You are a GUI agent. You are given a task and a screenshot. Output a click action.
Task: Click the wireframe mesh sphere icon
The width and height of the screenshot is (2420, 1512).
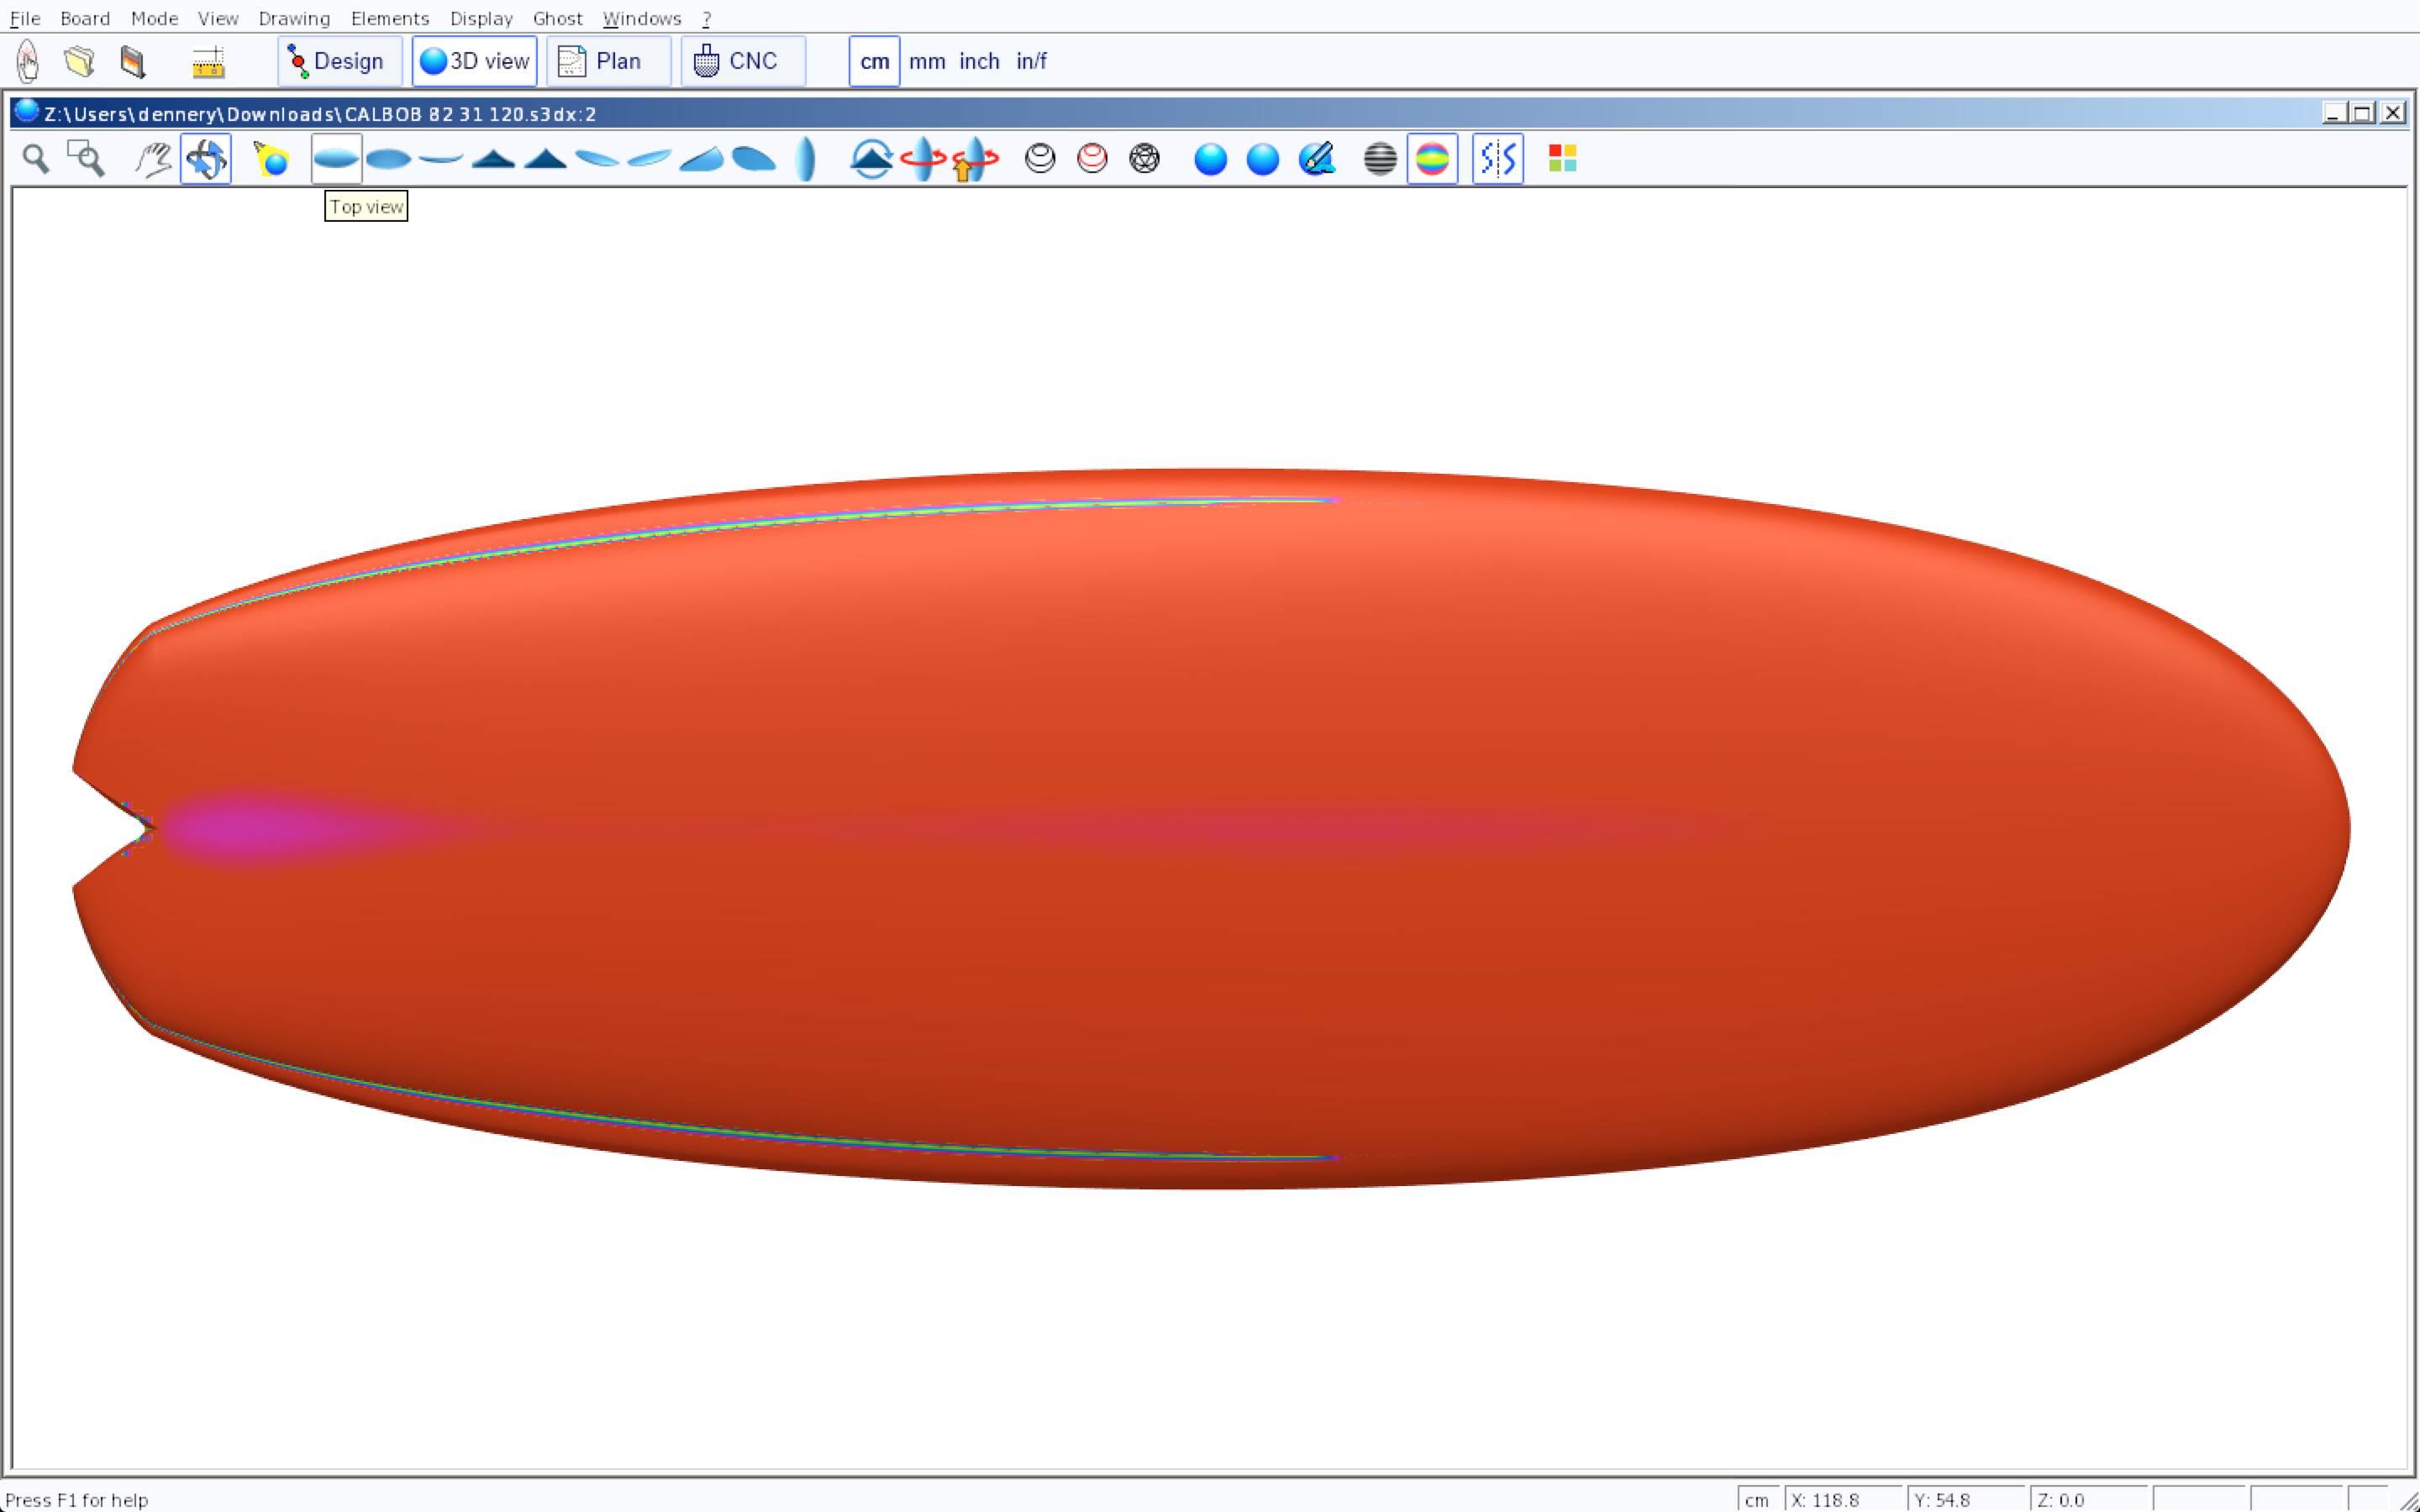pos(1144,159)
